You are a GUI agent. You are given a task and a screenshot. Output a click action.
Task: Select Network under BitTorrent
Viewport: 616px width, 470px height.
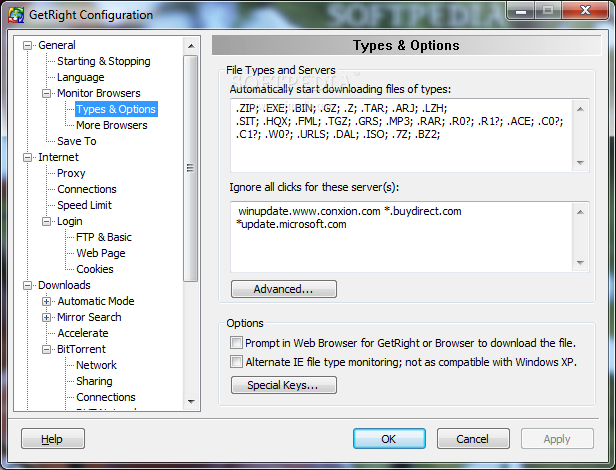[x=96, y=365]
